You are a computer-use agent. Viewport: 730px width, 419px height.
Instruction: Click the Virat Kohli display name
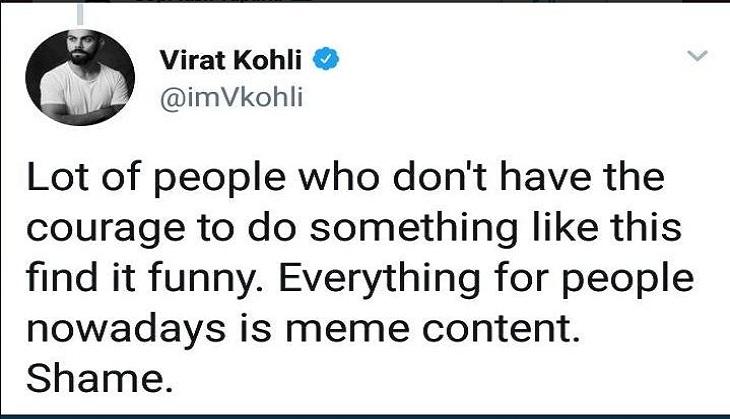tap(230, 60)
